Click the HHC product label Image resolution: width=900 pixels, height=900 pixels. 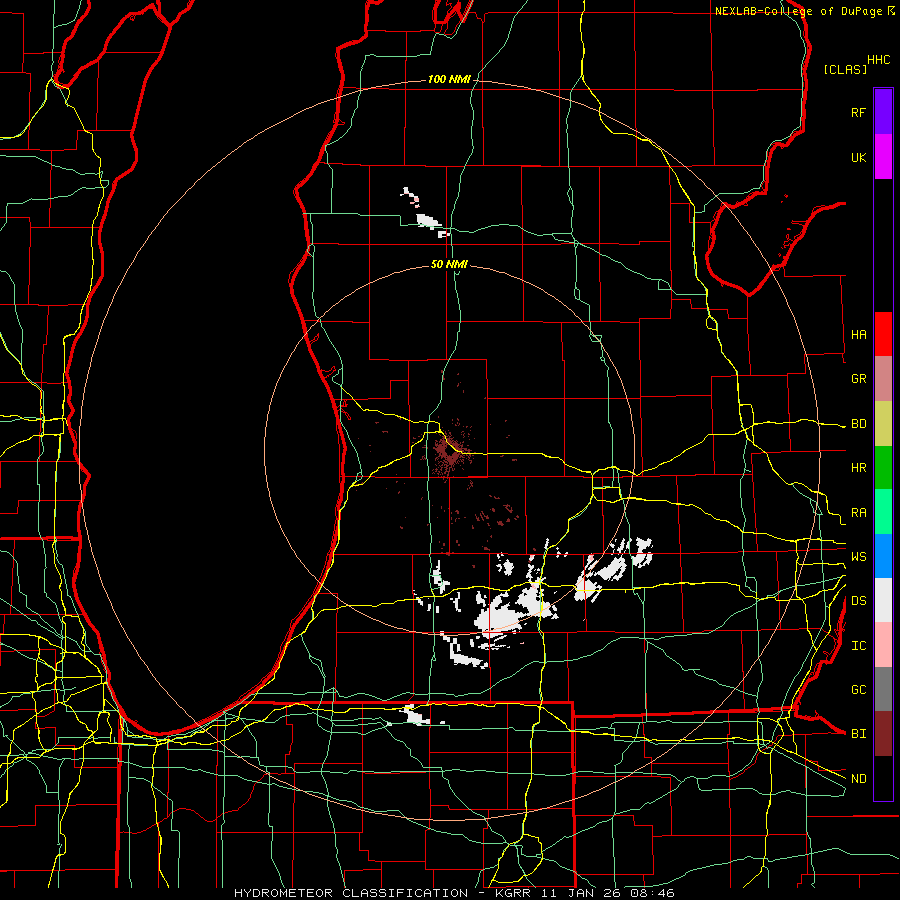[879, 60]
